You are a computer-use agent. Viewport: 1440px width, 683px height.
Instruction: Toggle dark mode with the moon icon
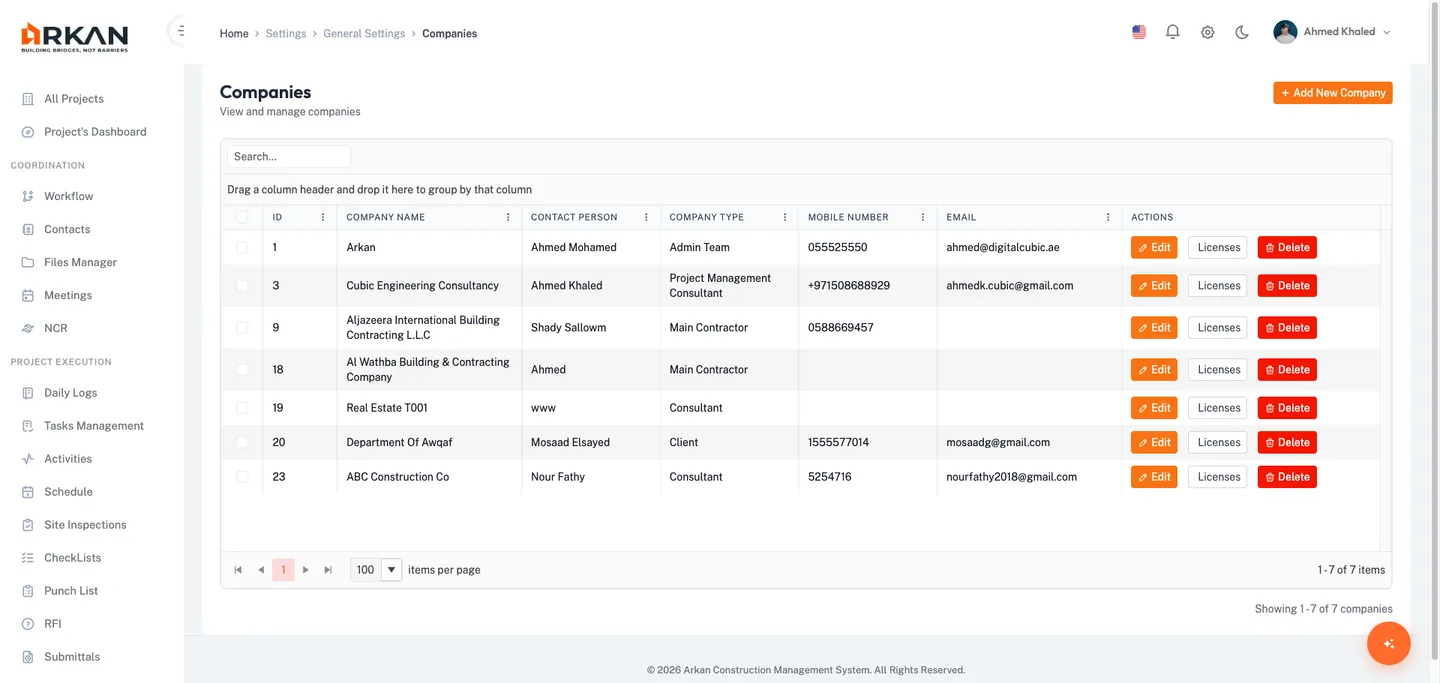click(x=1242, y=32)
